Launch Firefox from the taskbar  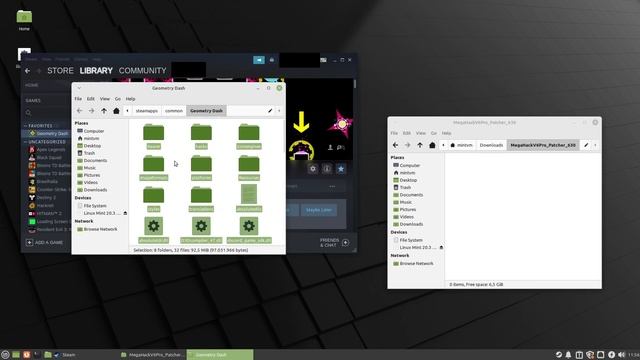[27, 355]
